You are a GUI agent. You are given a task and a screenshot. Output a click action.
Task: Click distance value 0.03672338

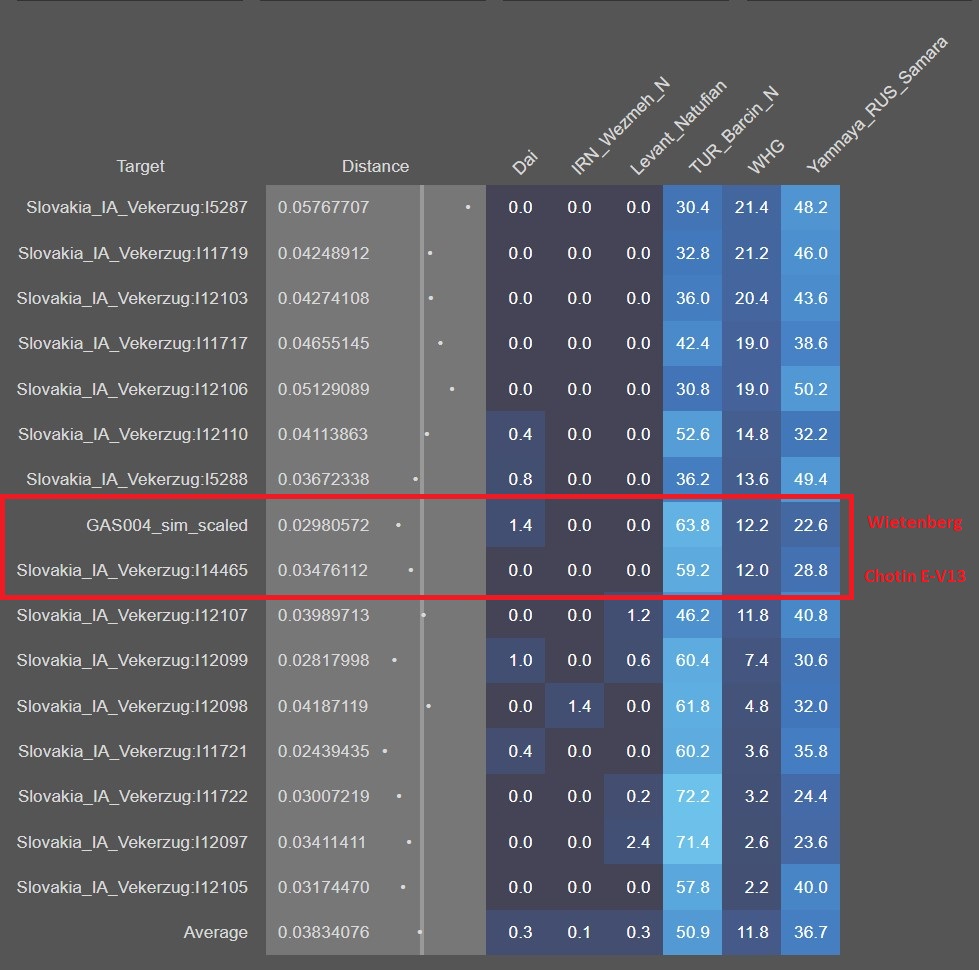[323, 479]
